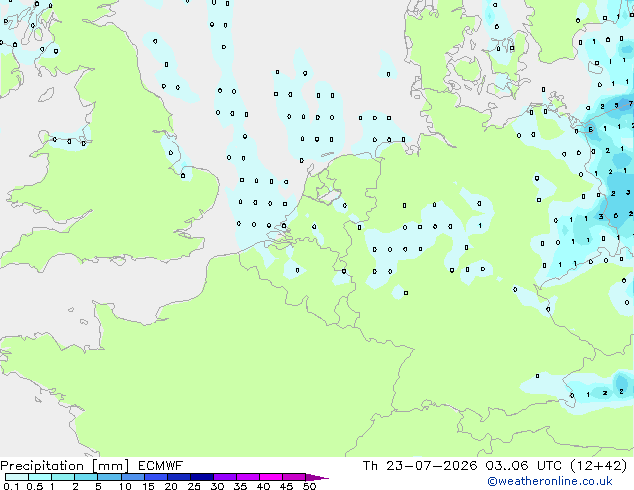
Task: Choose the 25–30 mm navy legend swatch
Action: pyautogui.click(x=202, y=477)
